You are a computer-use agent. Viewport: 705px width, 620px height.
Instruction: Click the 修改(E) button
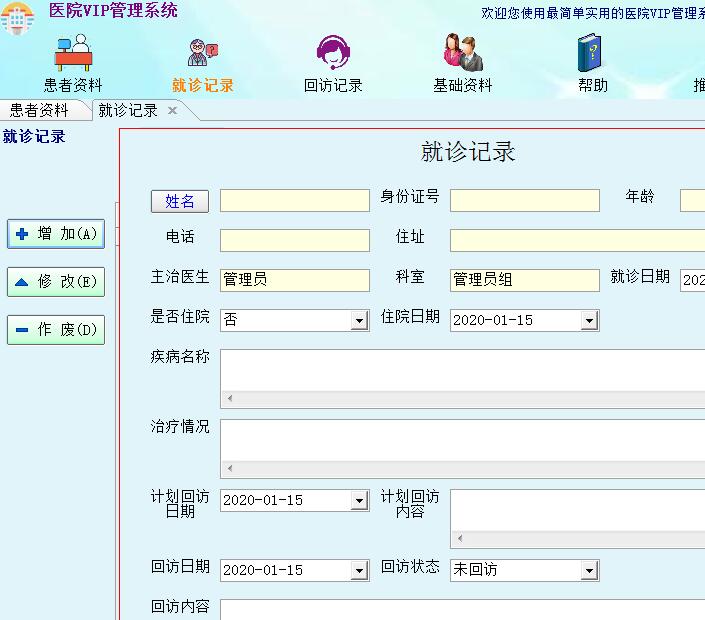pyautogui.click(x=56, y=282)
